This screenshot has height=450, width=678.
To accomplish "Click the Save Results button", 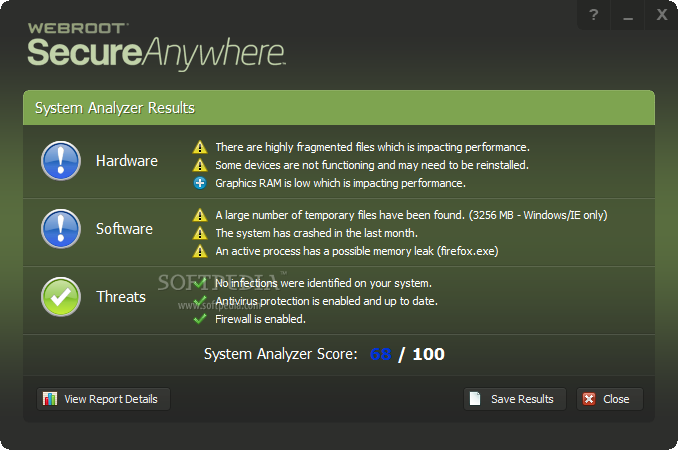I will point(515,399).
